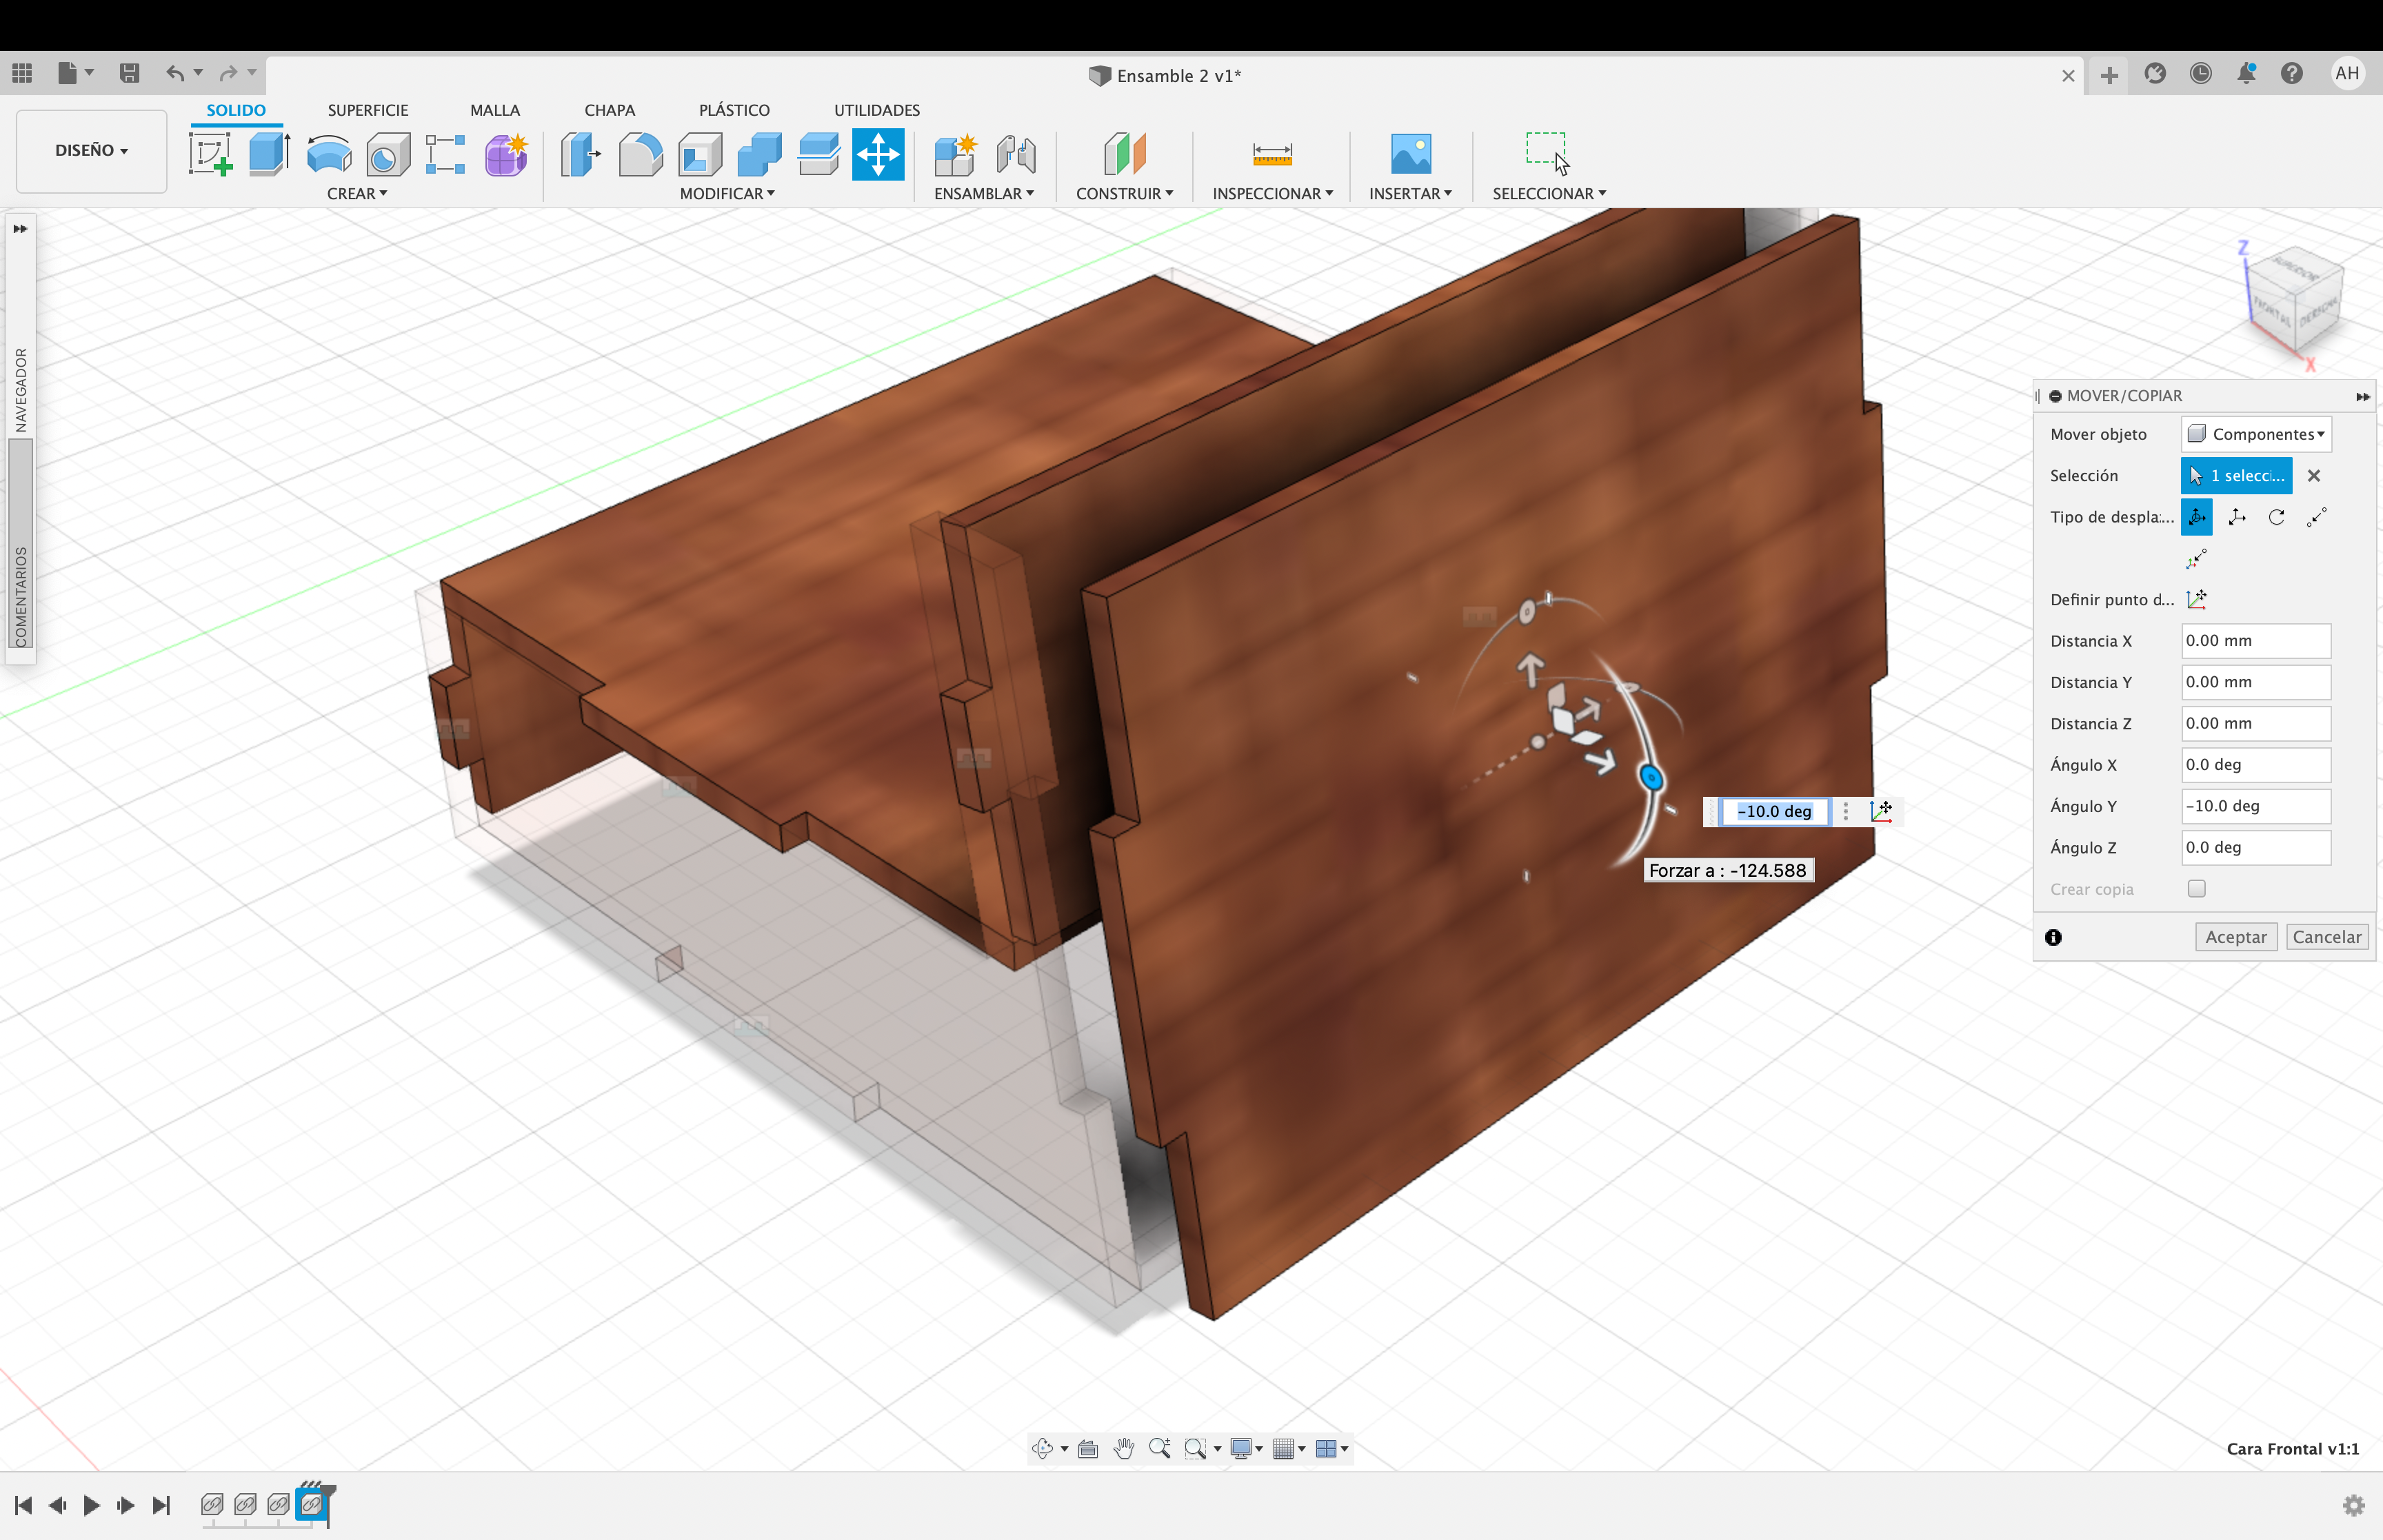Screen dimensions: 2383x1540
Task: Click the Ángulo Y input field
Action: 2256,806
